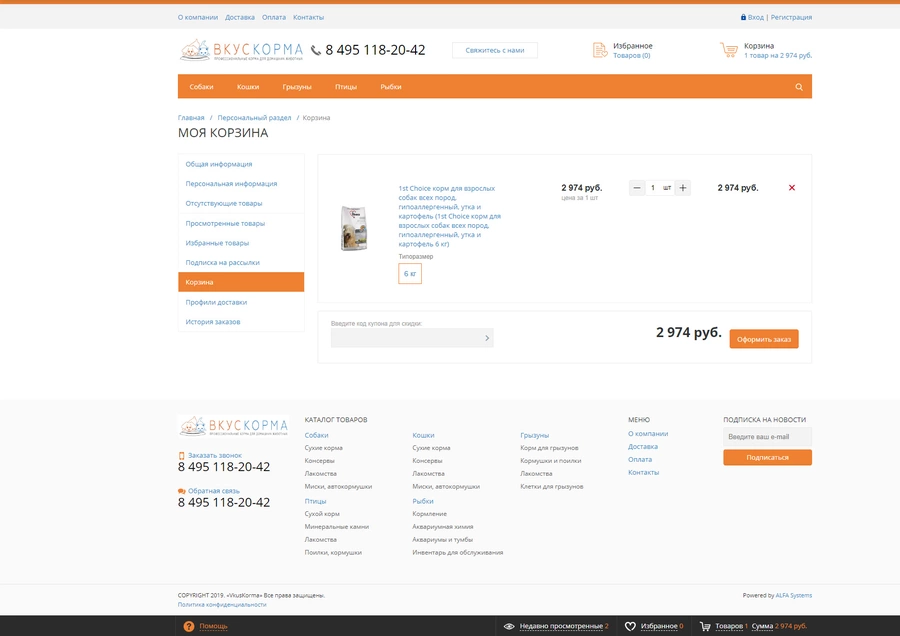
Task: Apply coupon with the arrow chevron
Action: 487,338
